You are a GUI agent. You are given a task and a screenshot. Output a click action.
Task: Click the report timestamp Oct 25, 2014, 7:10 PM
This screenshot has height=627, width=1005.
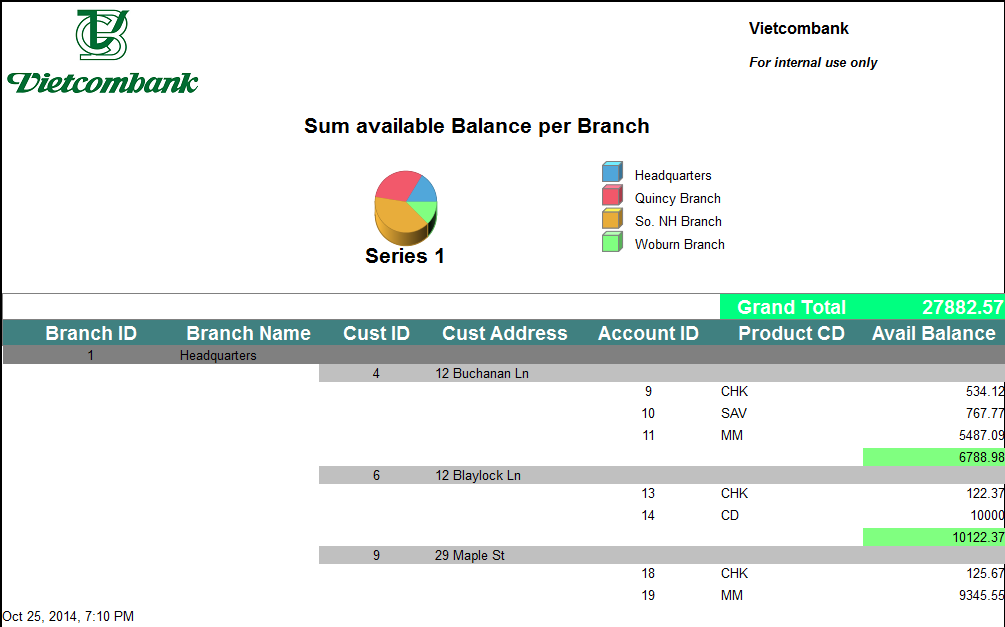(69, 617)
